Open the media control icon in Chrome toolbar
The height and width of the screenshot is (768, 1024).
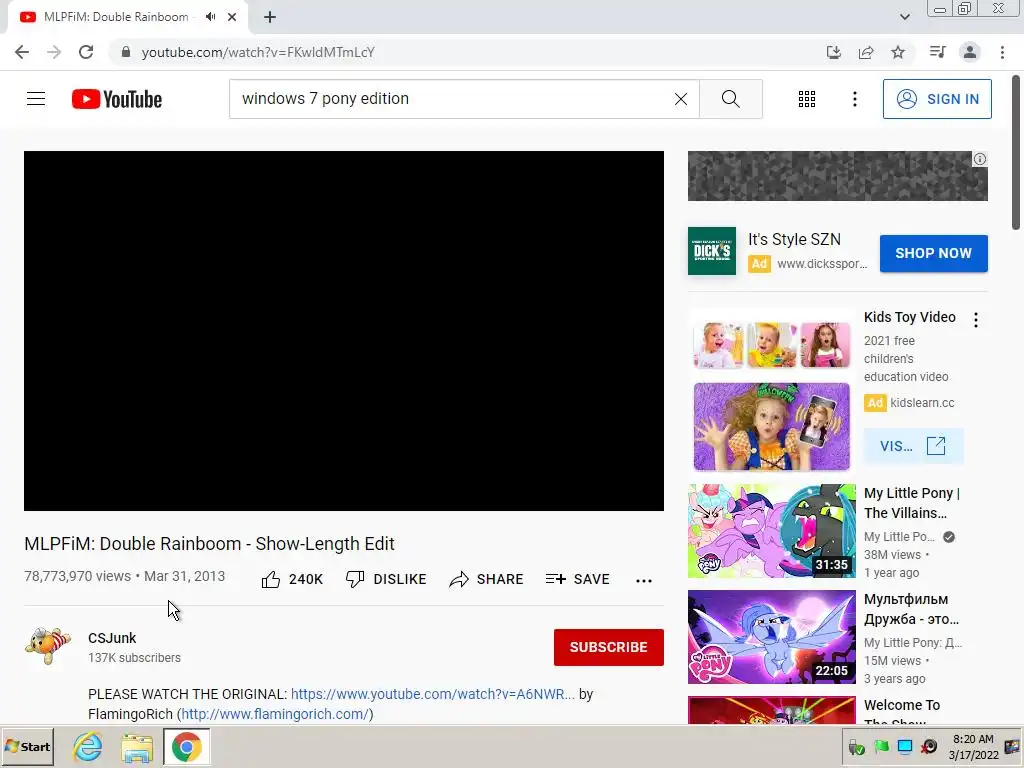click(x=937, y=52)
